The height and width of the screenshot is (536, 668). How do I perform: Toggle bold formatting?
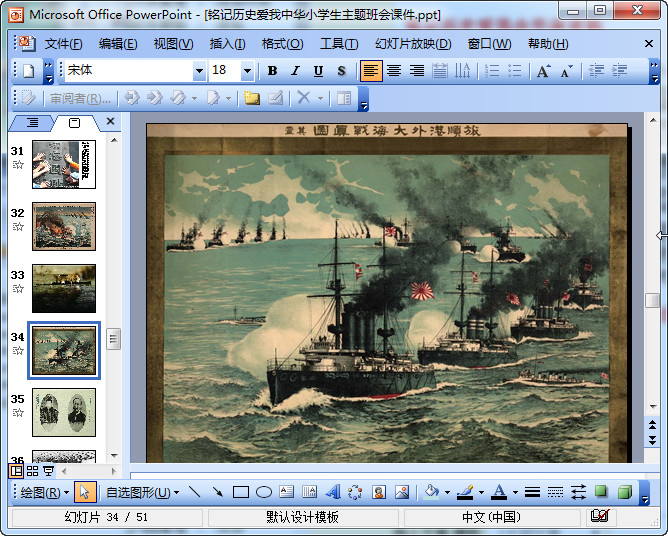273,71
